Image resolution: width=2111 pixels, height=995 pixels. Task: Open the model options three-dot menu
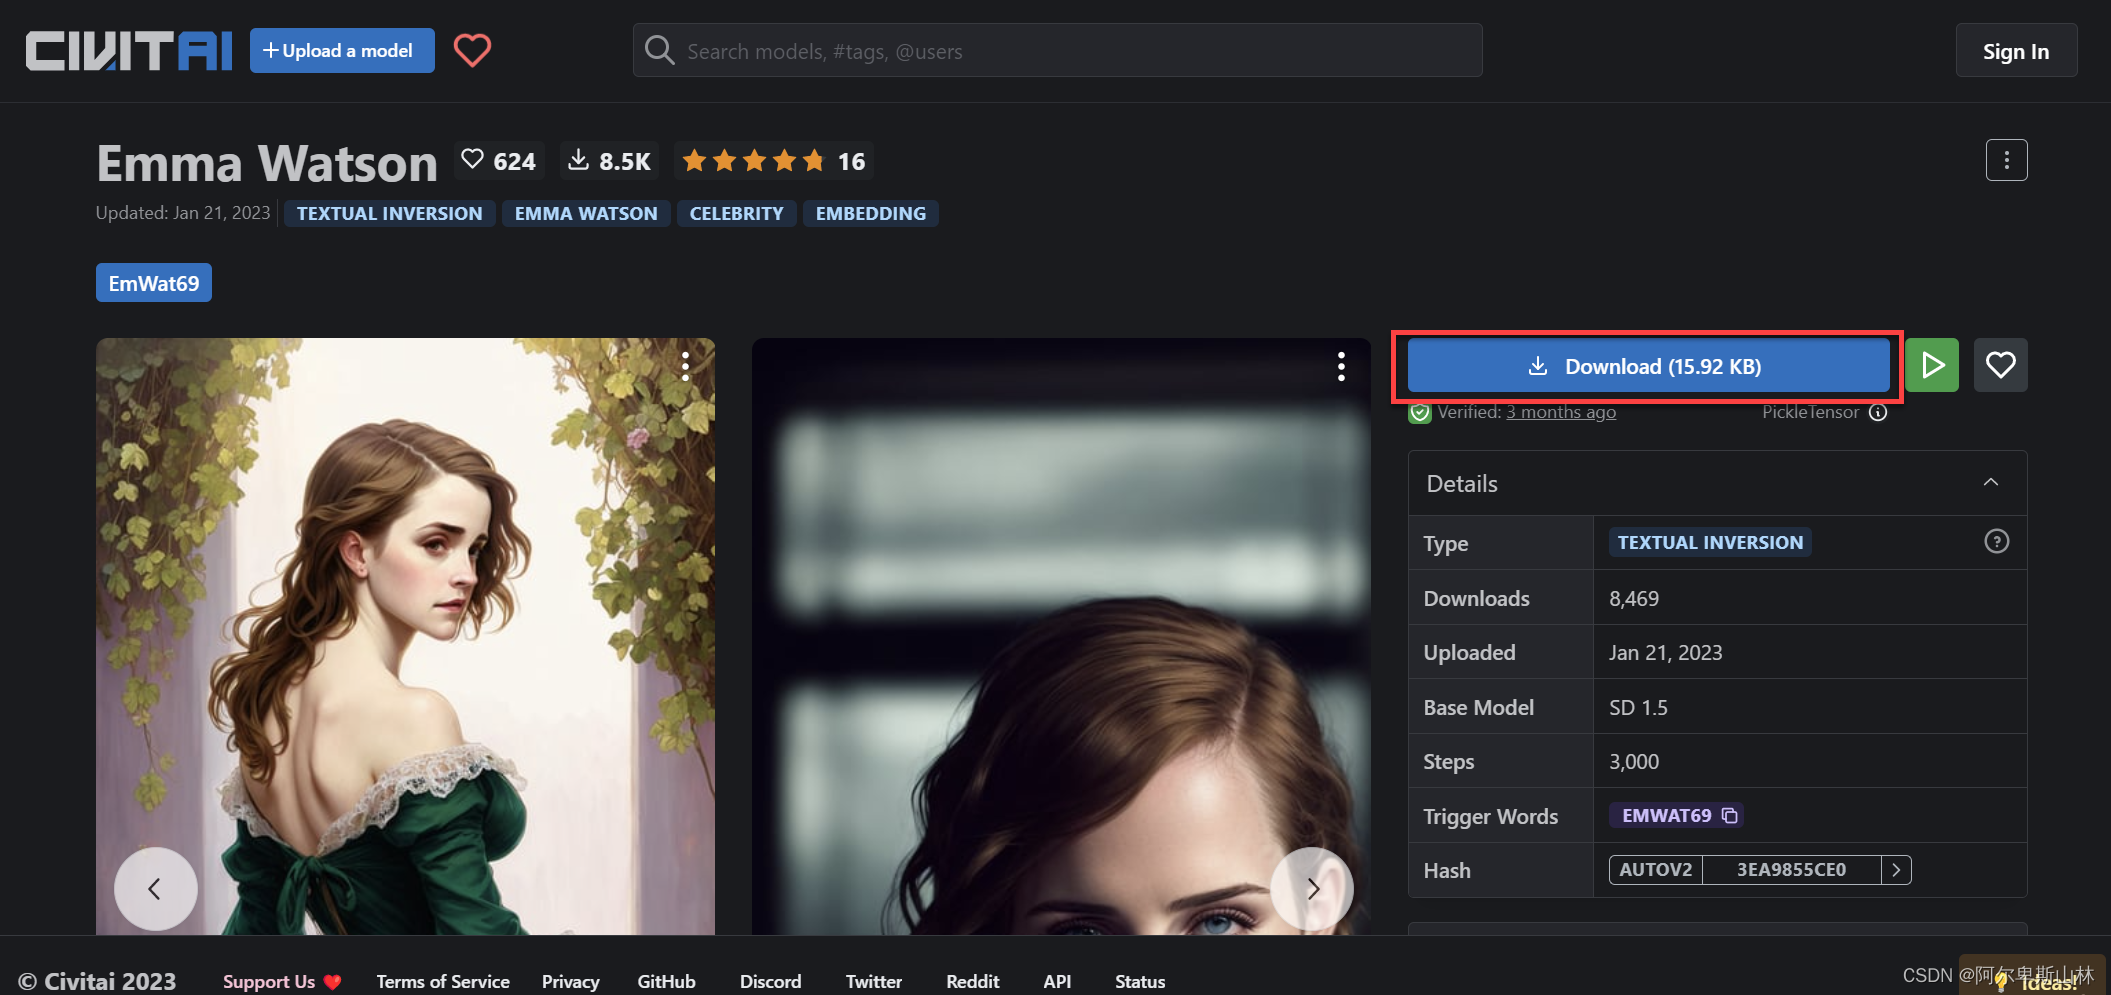coord(2006,160)
